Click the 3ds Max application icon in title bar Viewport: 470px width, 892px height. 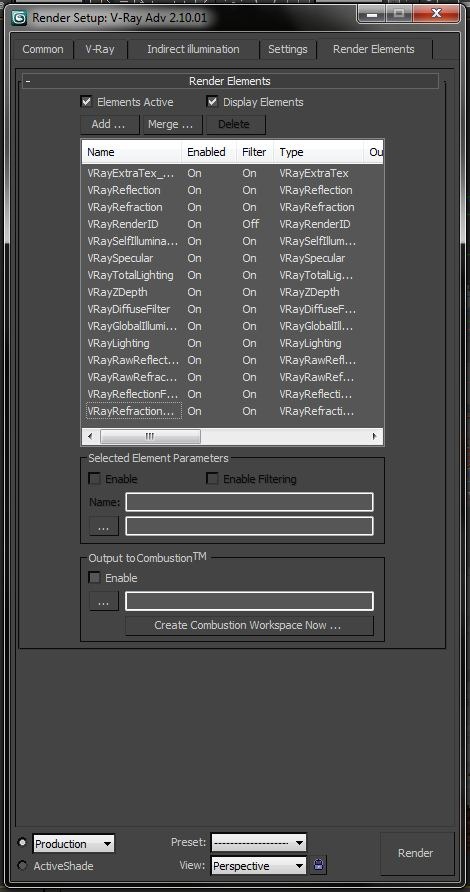point(20,18)
